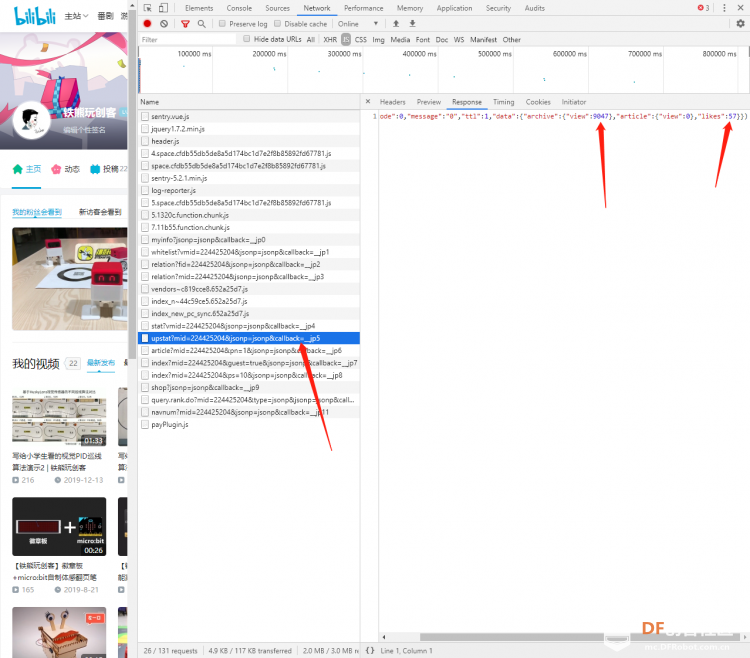The height and width of the screenshot is (658, 750).
Task: Open the robot featured video thumbnail
Action: pos(70,279)
